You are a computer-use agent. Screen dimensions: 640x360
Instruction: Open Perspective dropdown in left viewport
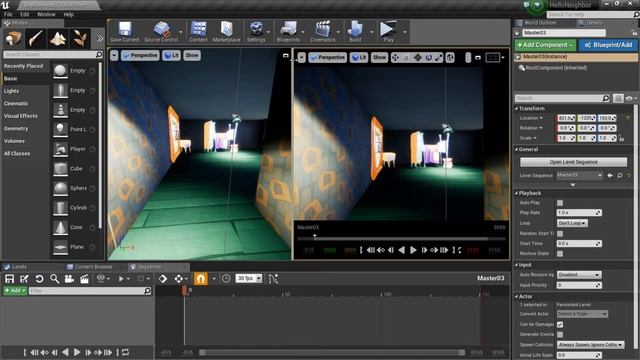click(x=140, y=55)
